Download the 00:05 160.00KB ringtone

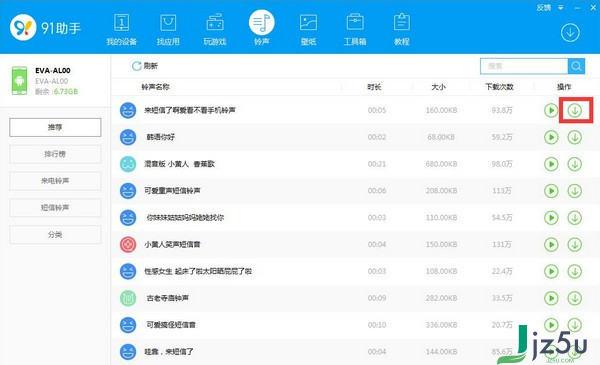574,111
